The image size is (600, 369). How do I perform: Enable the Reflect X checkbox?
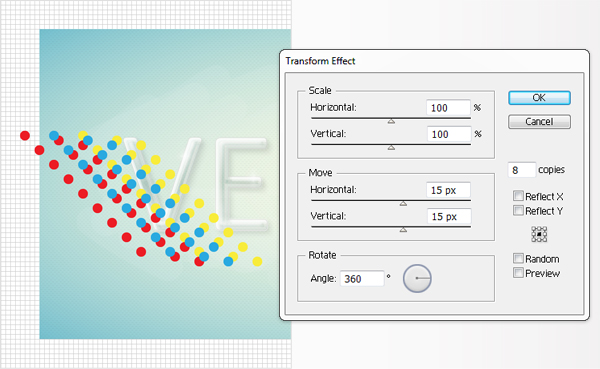pyautogui.click(x=518, y=196)
